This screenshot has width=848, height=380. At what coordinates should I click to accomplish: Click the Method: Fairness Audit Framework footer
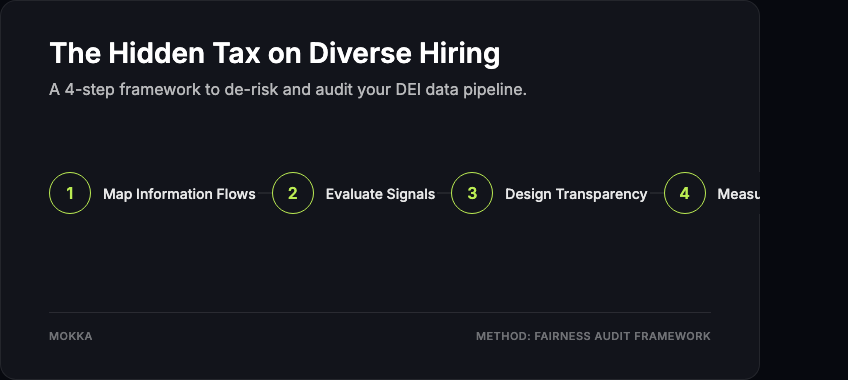tap(593, 336)
